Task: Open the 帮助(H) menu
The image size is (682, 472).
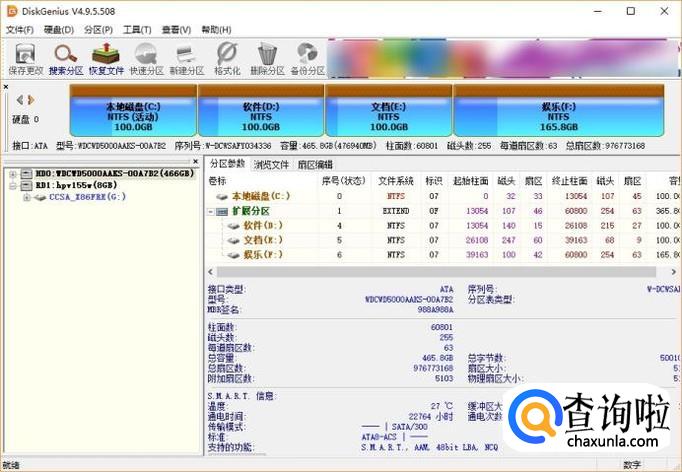Action: [216, 30]
